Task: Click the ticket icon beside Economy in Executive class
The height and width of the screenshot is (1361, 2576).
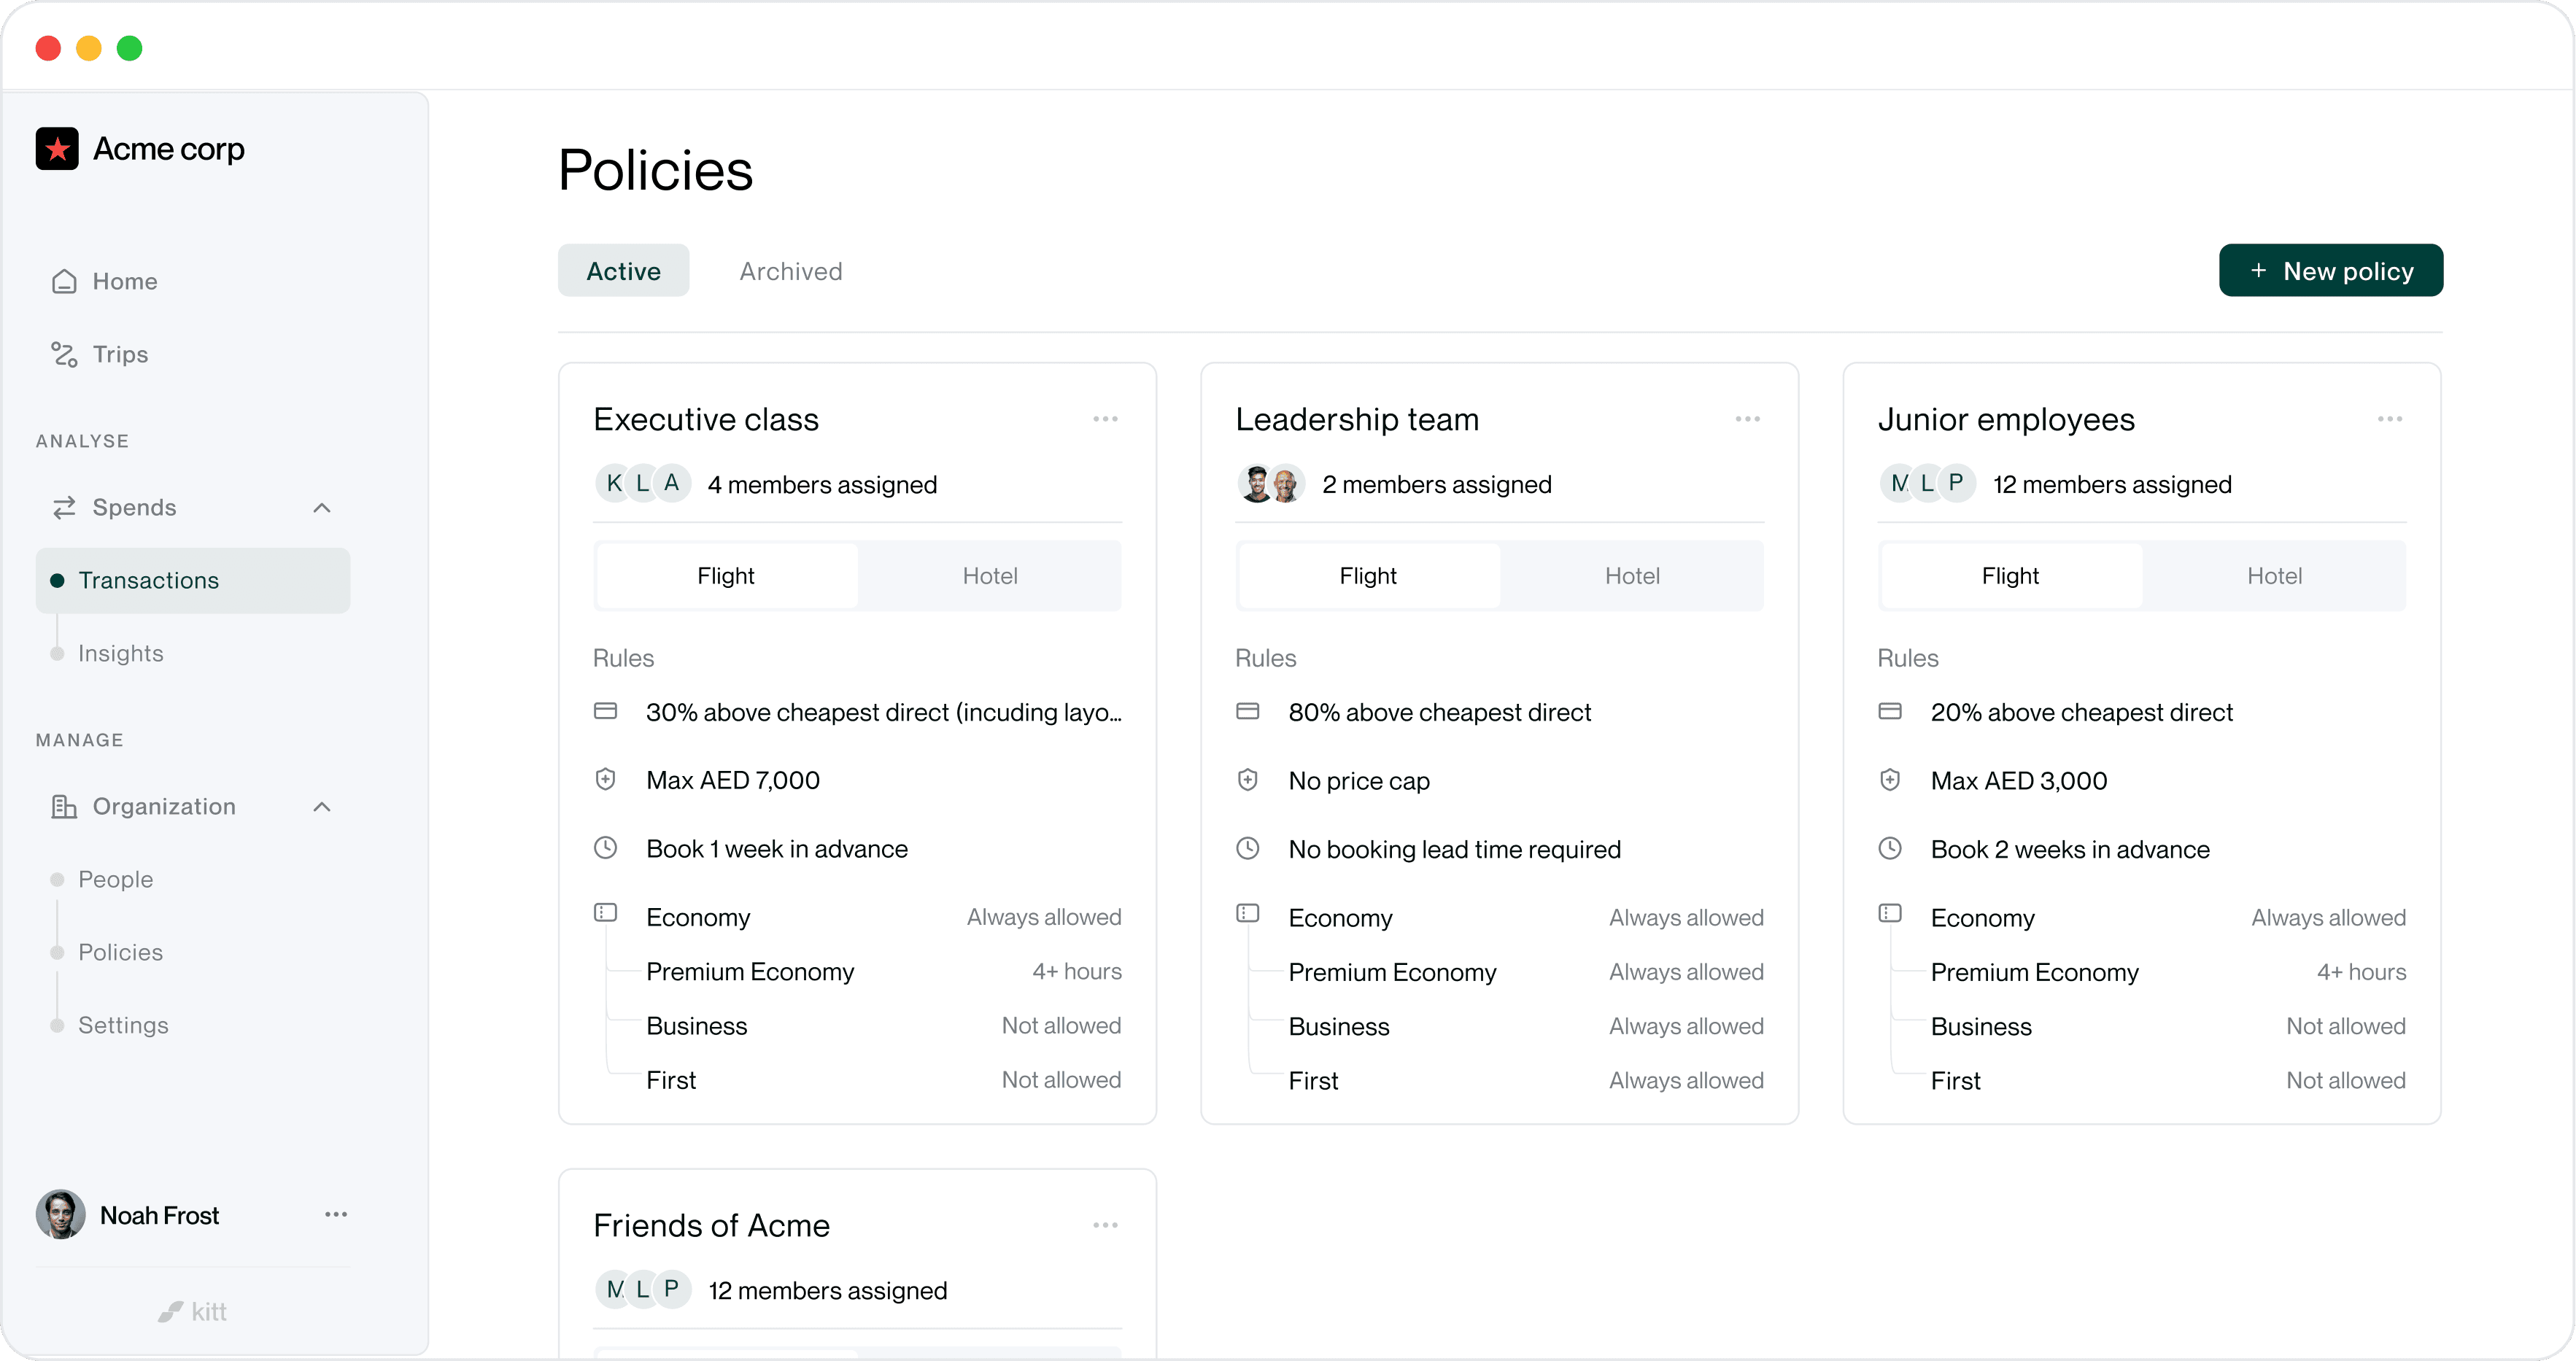Action: click(x=606, y=913)
